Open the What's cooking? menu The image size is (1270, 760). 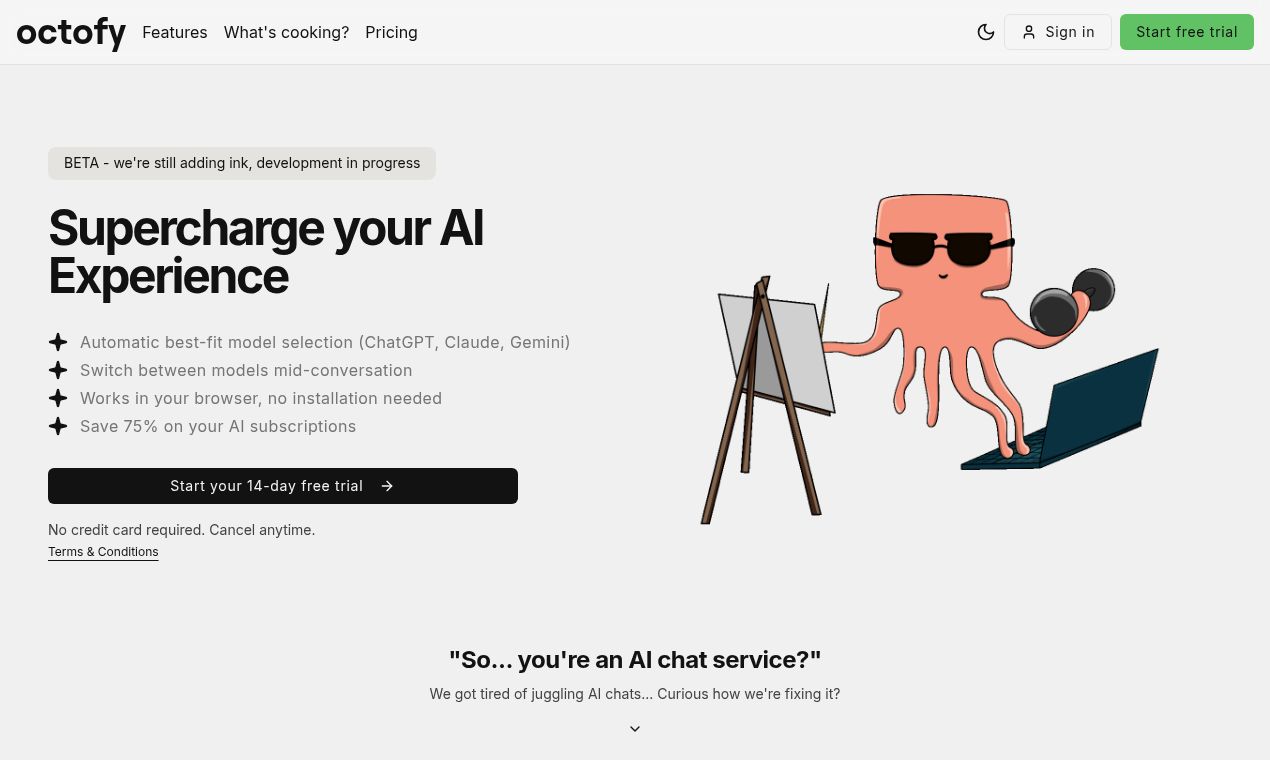[x=286, y=32]
